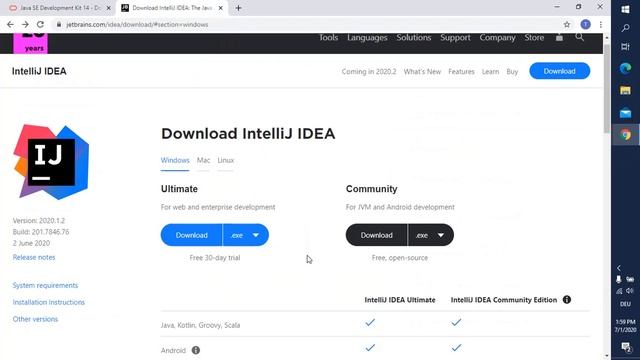
Task: Open the Buy page
Action: click(x=512, y=71)
